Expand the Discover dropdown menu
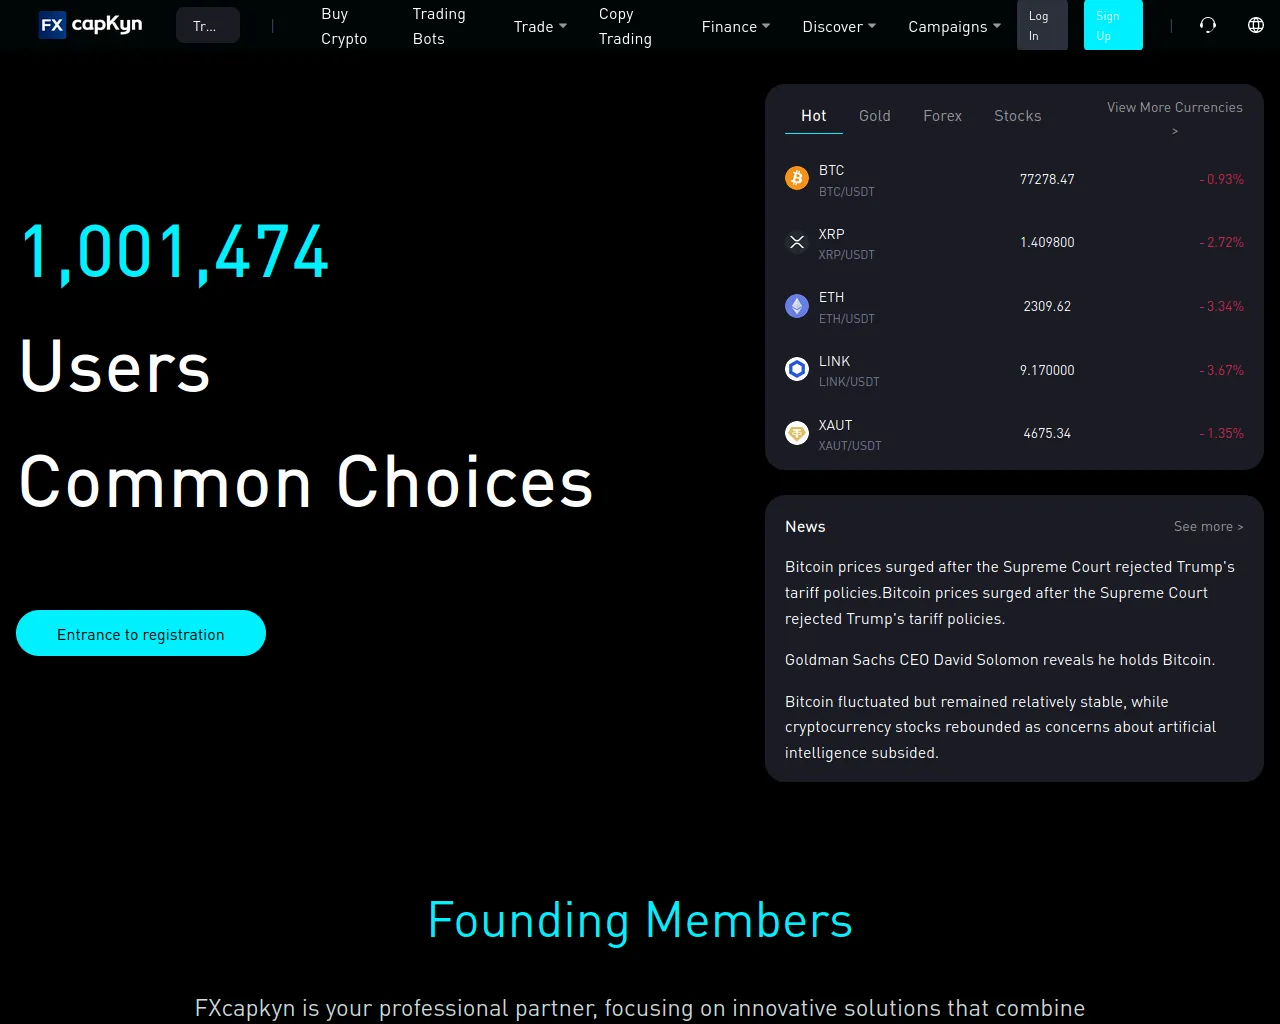Image resolution: width=1280 pixels, height=1024 pixels. pyautogui.click(x=839, y=26)
